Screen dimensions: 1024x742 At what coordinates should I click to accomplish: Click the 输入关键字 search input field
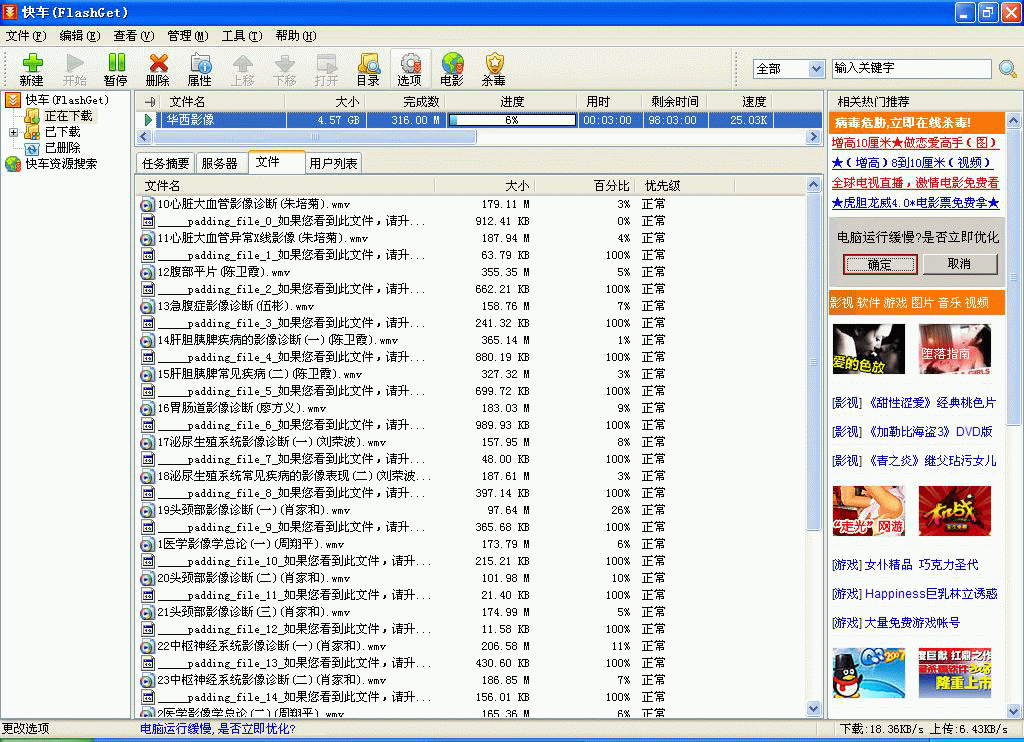911,69
